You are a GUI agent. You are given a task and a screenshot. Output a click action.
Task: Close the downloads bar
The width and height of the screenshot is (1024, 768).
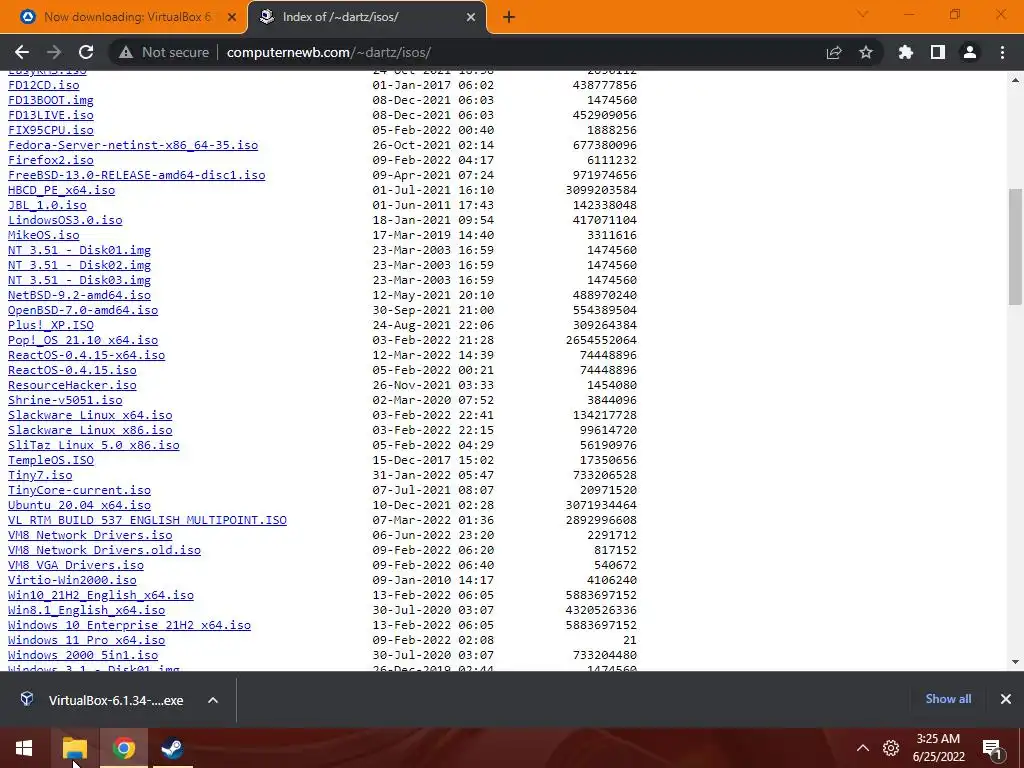1006,699
